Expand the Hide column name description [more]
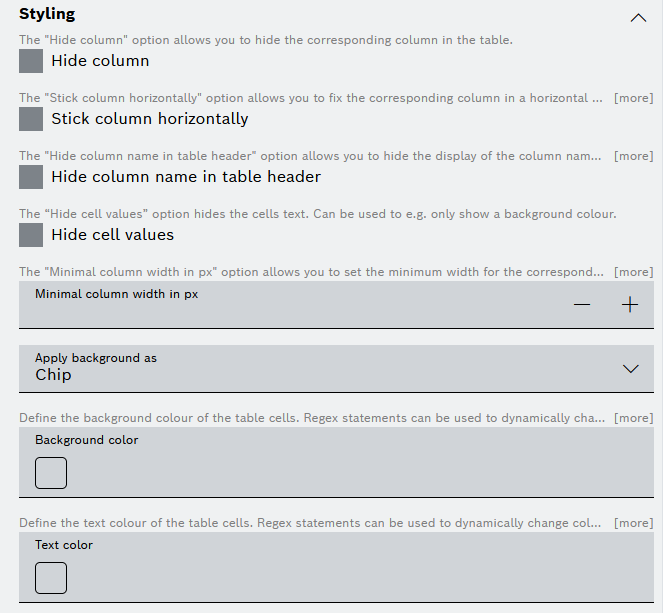 click(x=633, y=156)
